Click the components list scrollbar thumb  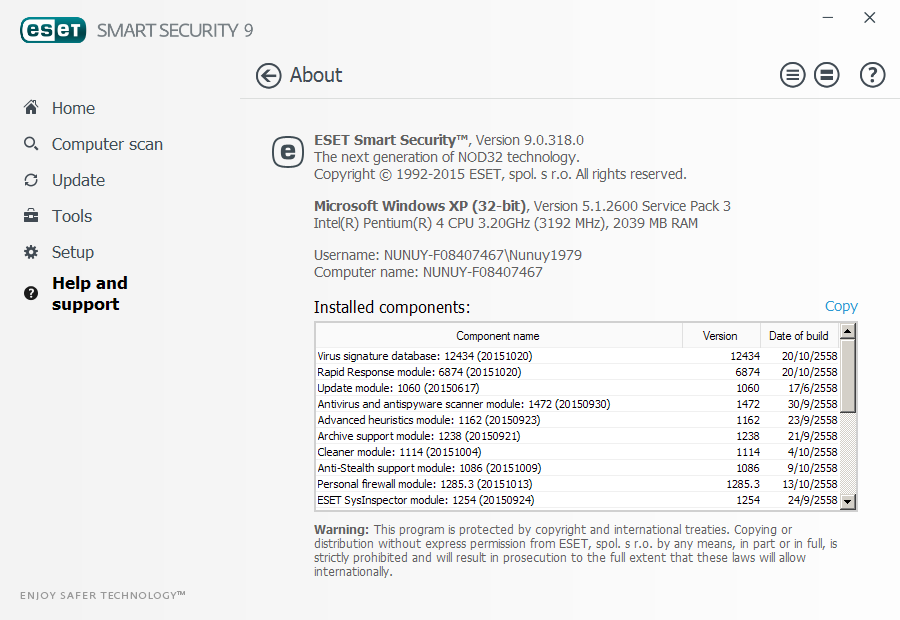[848, 376]
